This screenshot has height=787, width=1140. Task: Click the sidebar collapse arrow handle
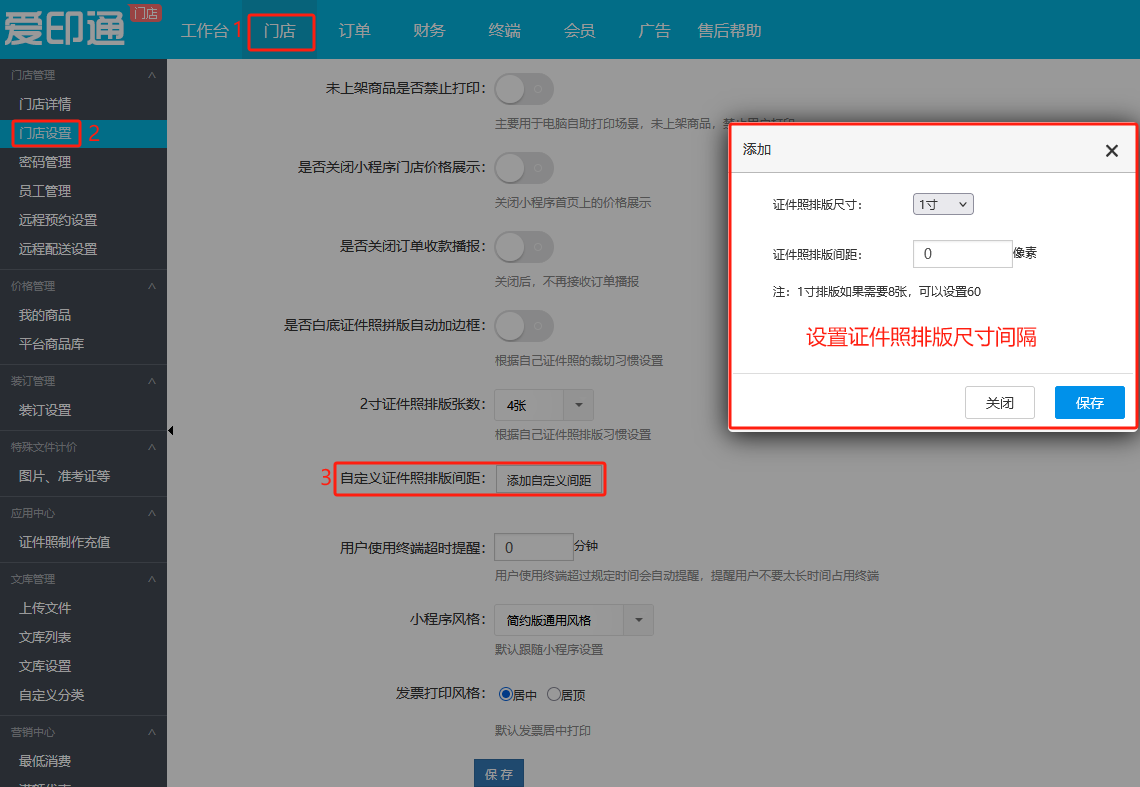point(170,430)
